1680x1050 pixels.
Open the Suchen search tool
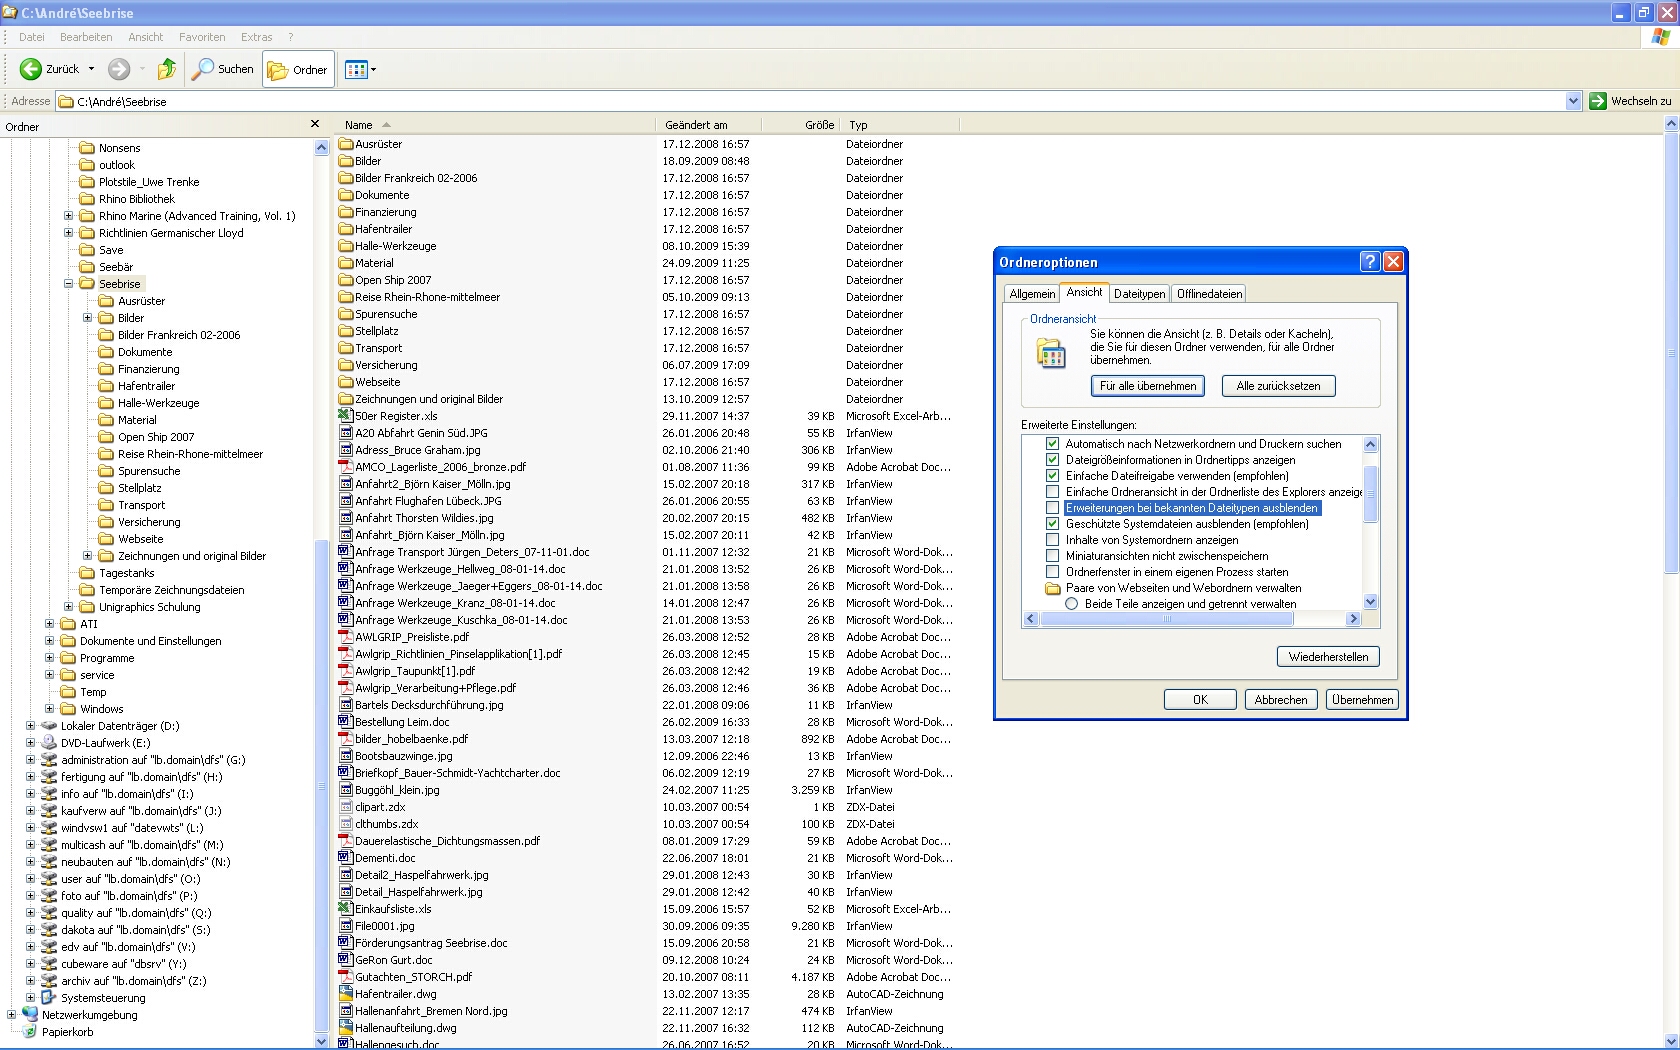223,69
